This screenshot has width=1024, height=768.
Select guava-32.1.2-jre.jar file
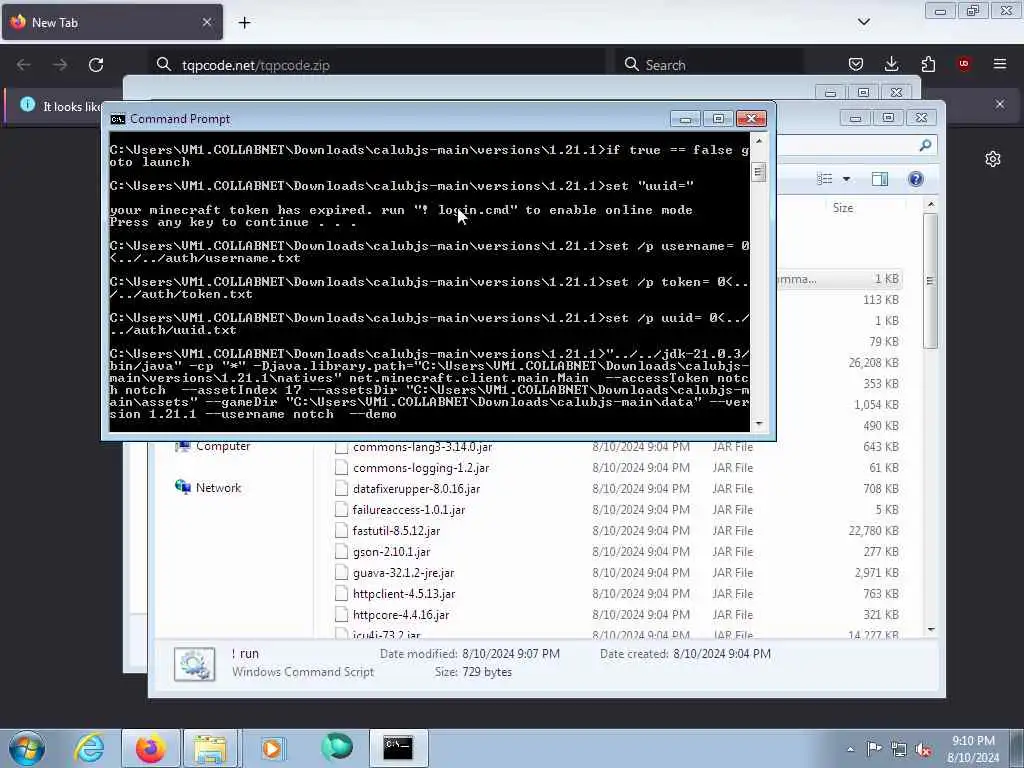[x=404, y=573]
